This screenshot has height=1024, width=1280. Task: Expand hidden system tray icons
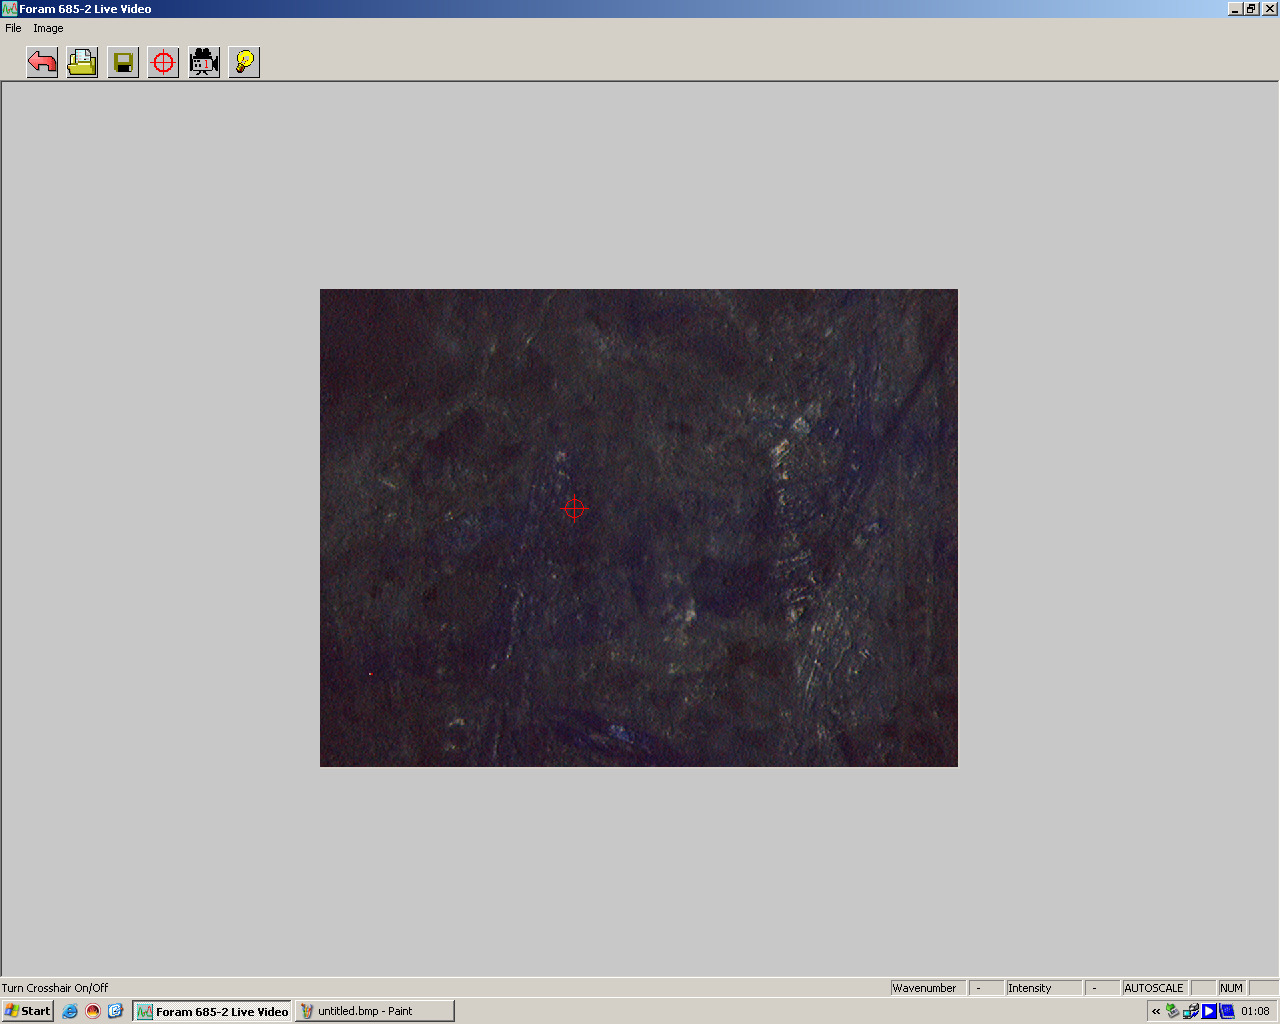click(x=1156, y=1011)
